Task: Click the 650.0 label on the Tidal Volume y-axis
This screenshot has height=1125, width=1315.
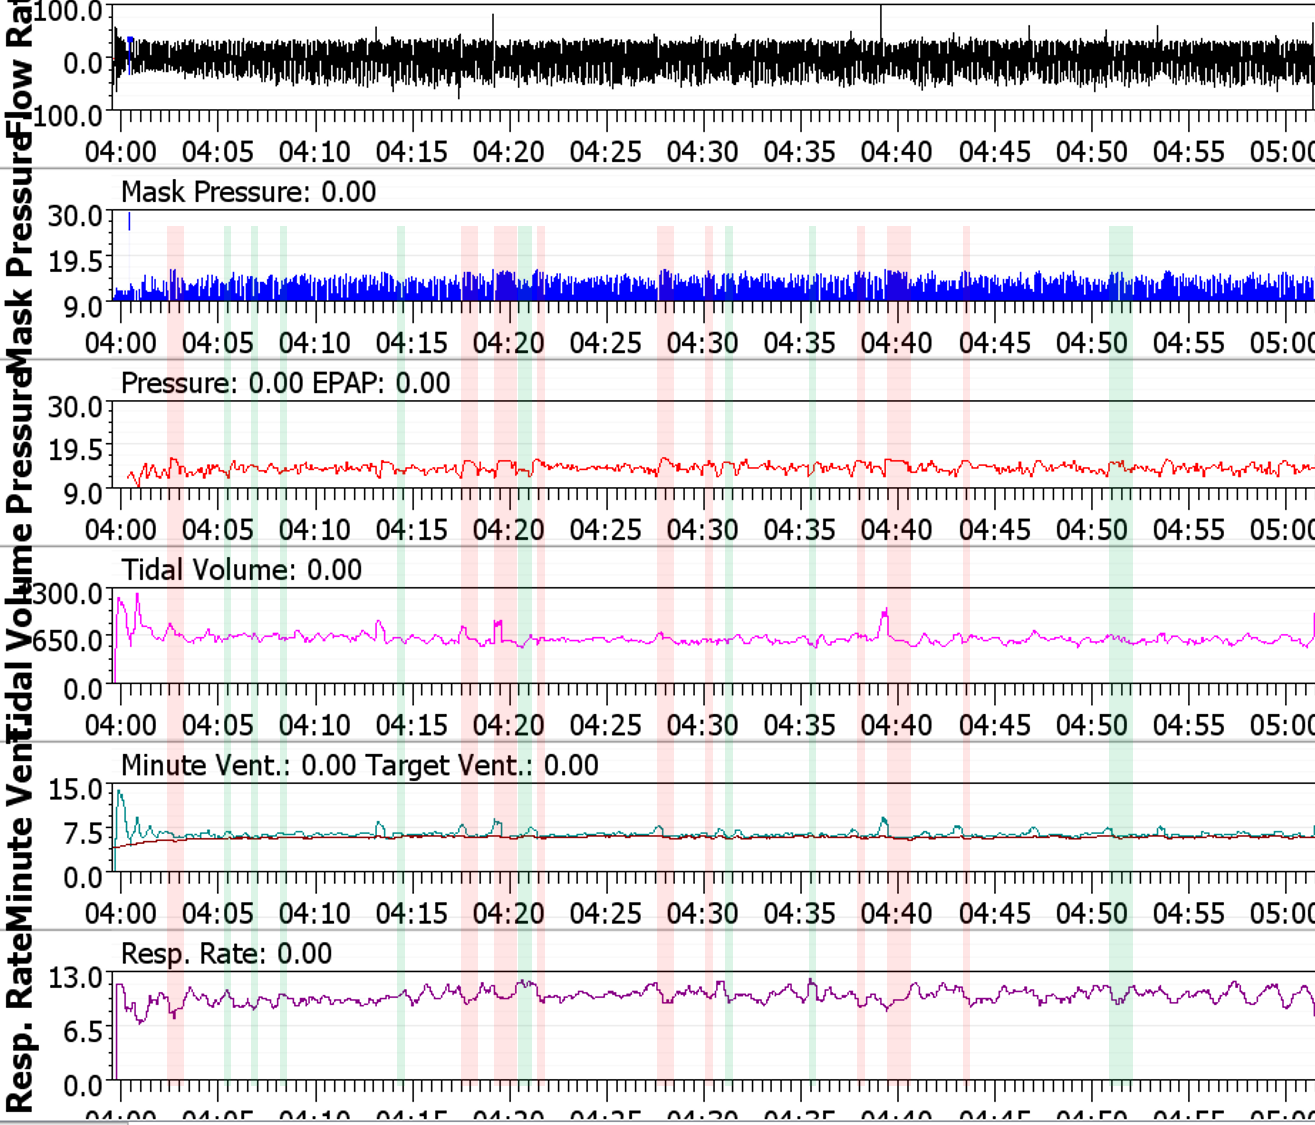Action: (x=68, y=640)
